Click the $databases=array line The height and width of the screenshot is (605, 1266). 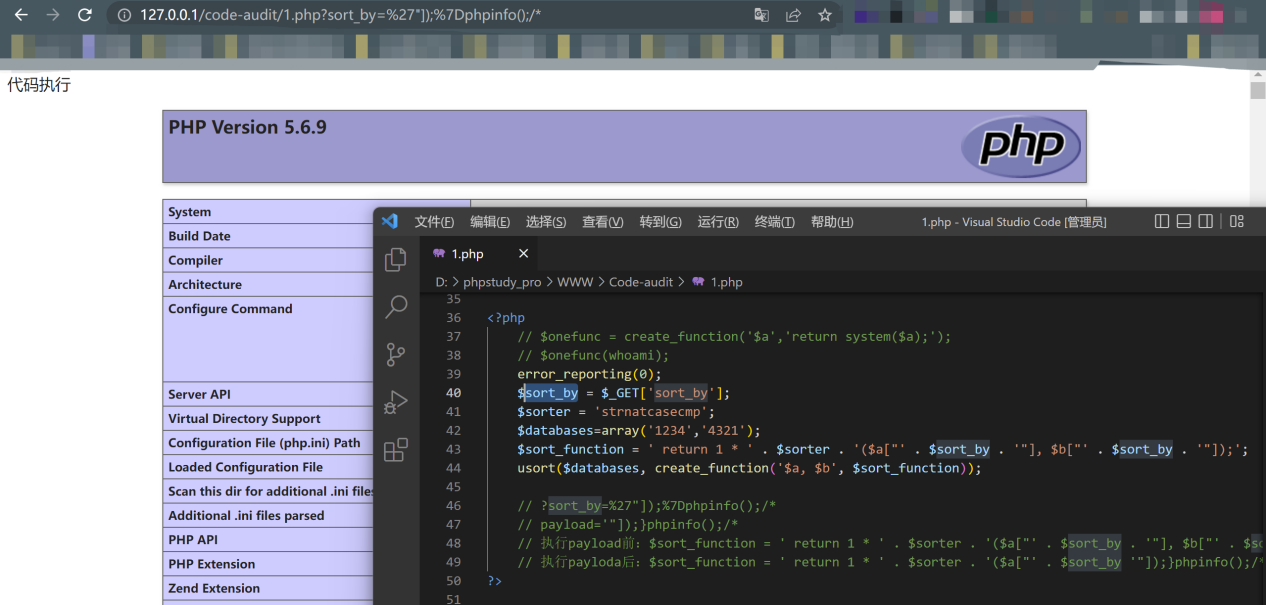(639, 430)
